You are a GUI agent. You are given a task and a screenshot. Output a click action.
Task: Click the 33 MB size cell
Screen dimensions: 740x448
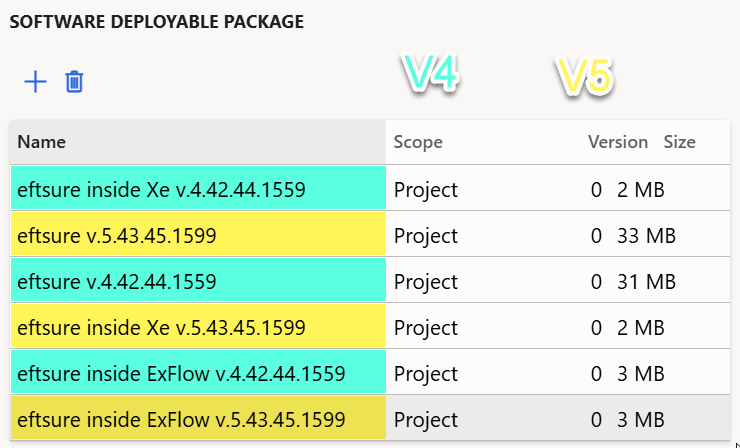tap(647, 236)
